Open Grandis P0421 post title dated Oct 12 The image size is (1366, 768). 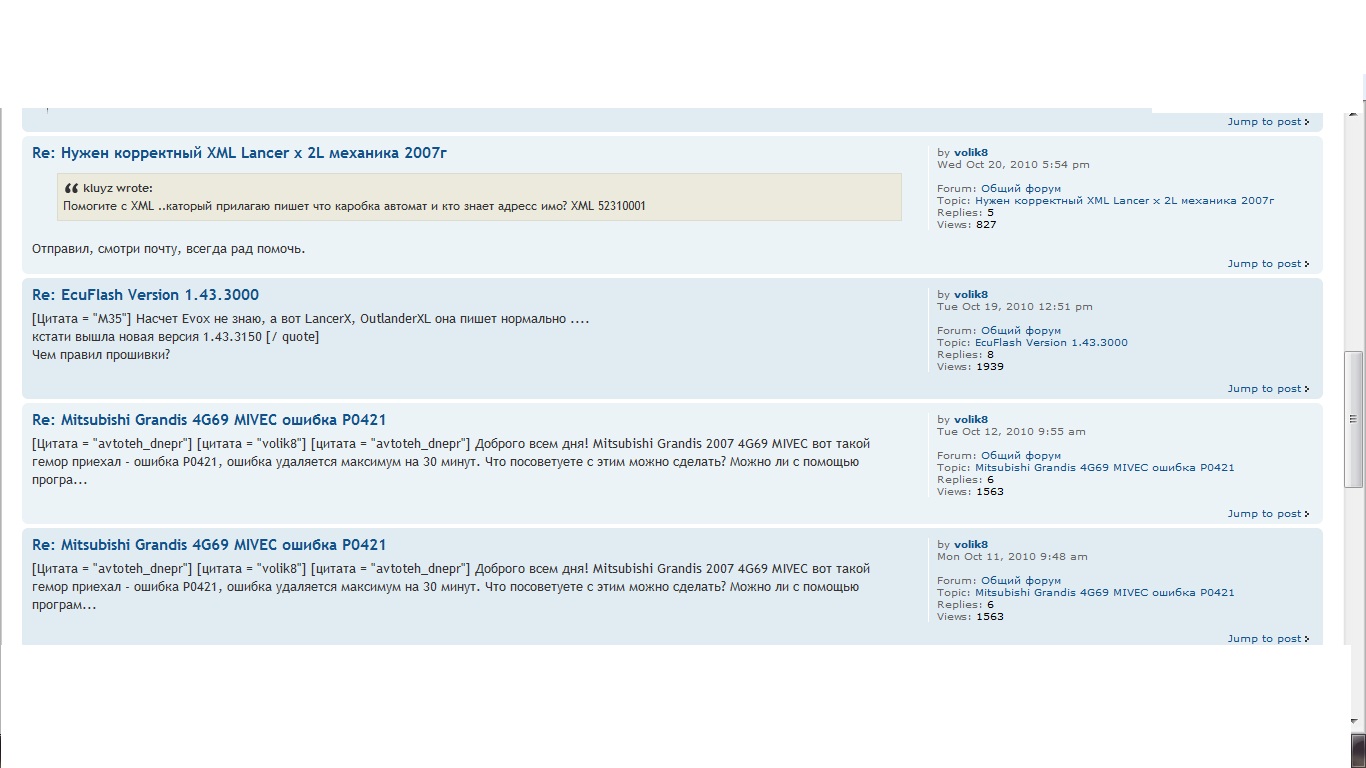pos(209,420)
